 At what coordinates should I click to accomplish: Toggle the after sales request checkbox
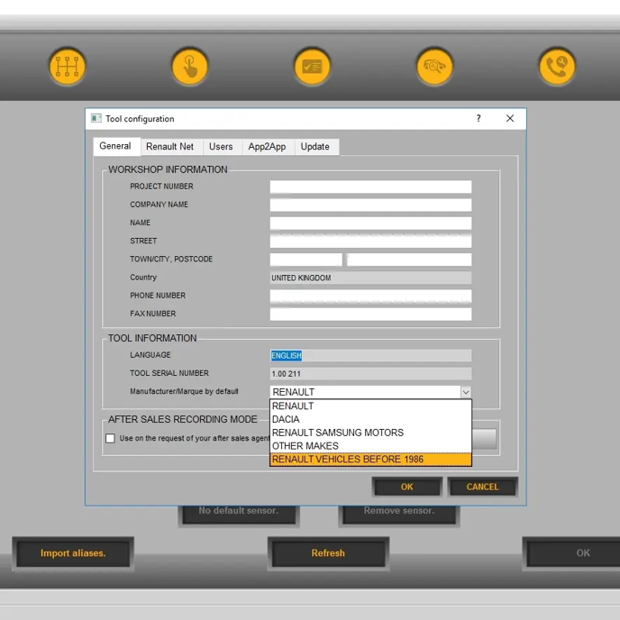tap(110, 438)
